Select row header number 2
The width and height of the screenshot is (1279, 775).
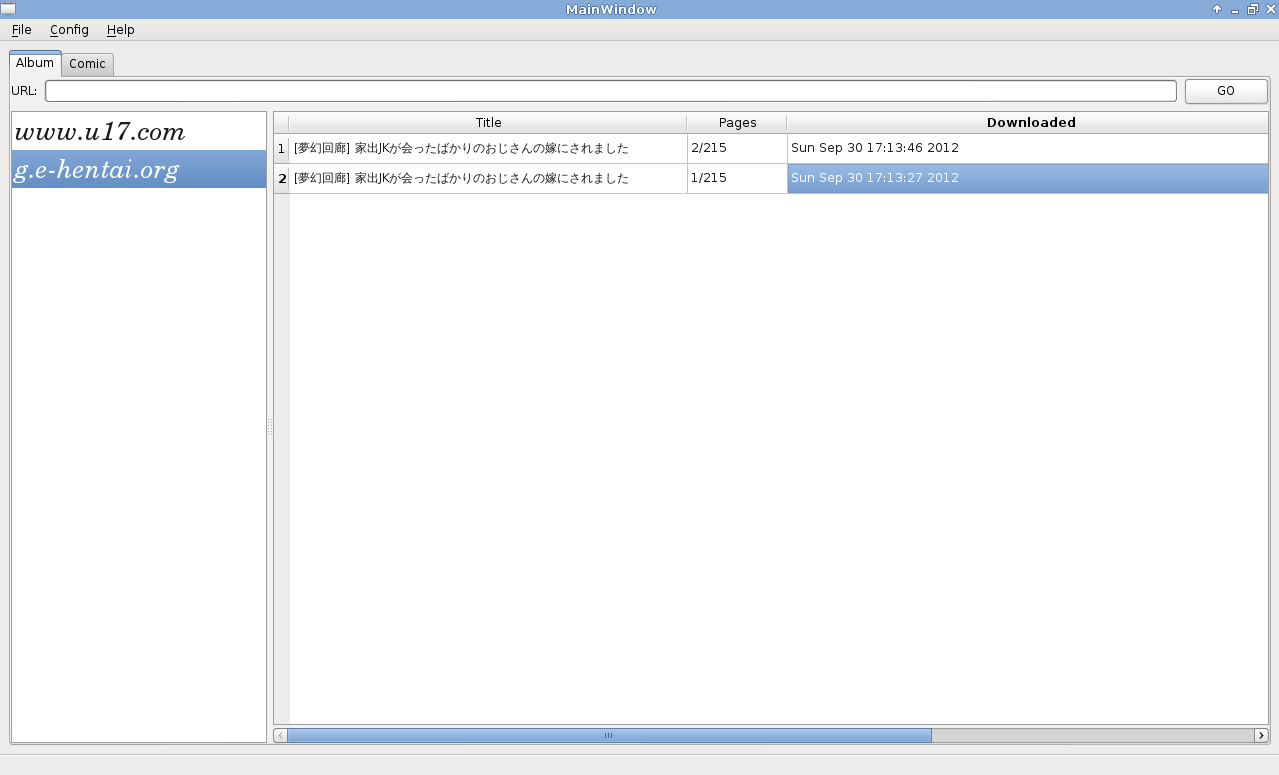tap(281, 178)
